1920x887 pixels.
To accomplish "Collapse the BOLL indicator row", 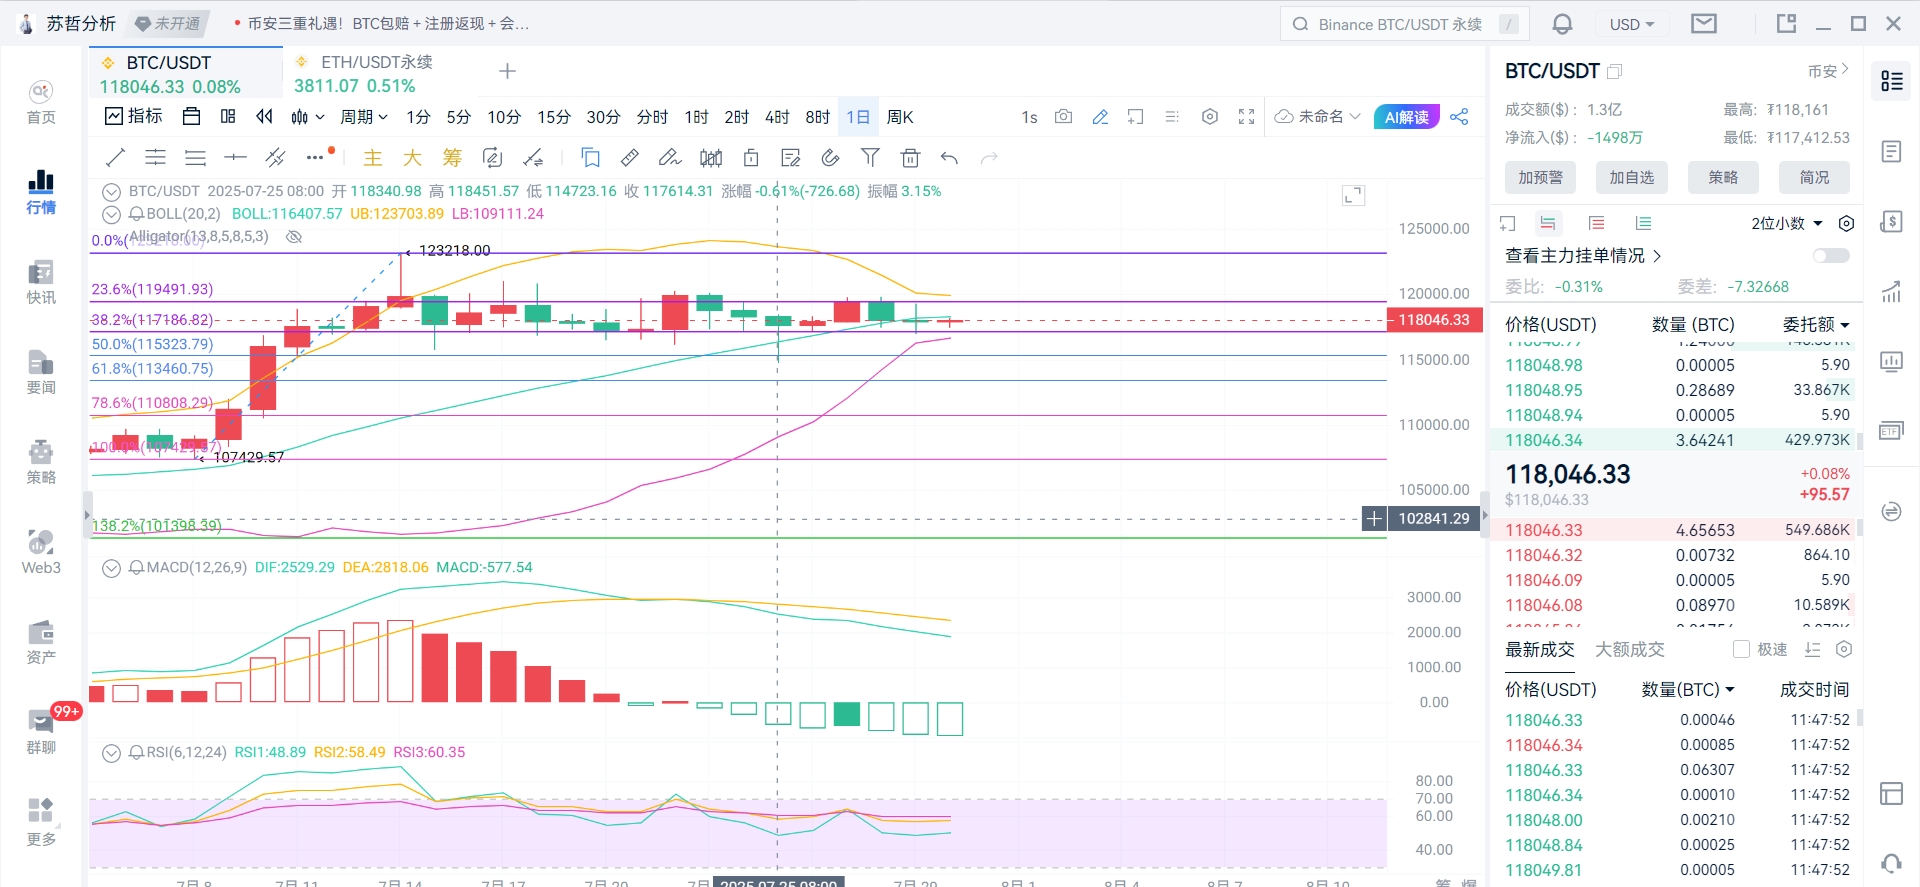I will click(111, 214).
